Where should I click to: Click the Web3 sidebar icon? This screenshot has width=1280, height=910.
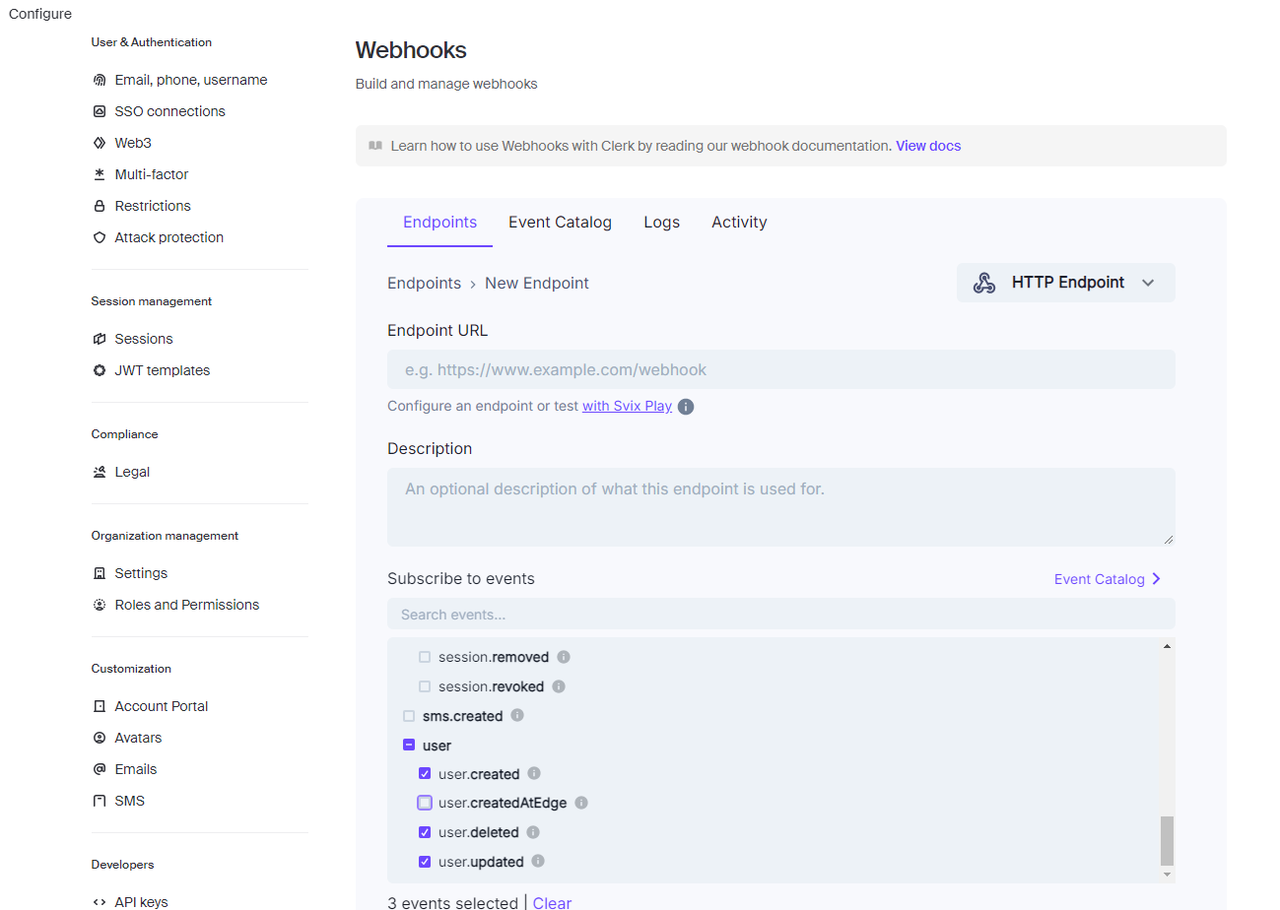coord(99,143)
